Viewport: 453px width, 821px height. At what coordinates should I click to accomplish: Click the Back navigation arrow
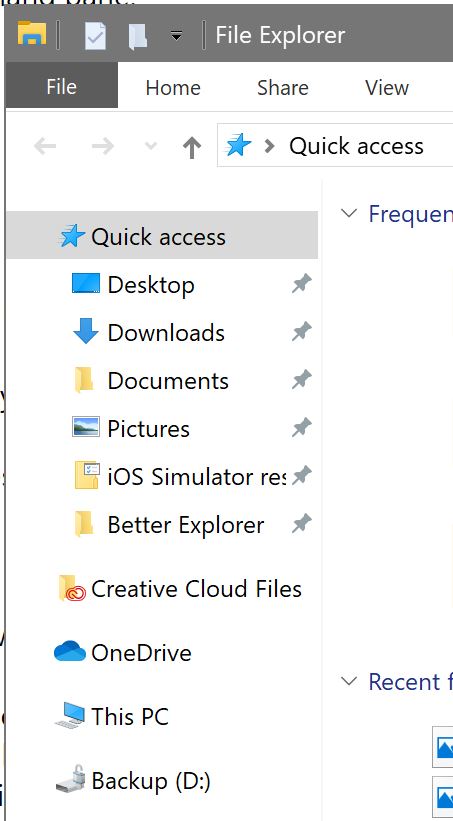[x=45, y=146]
